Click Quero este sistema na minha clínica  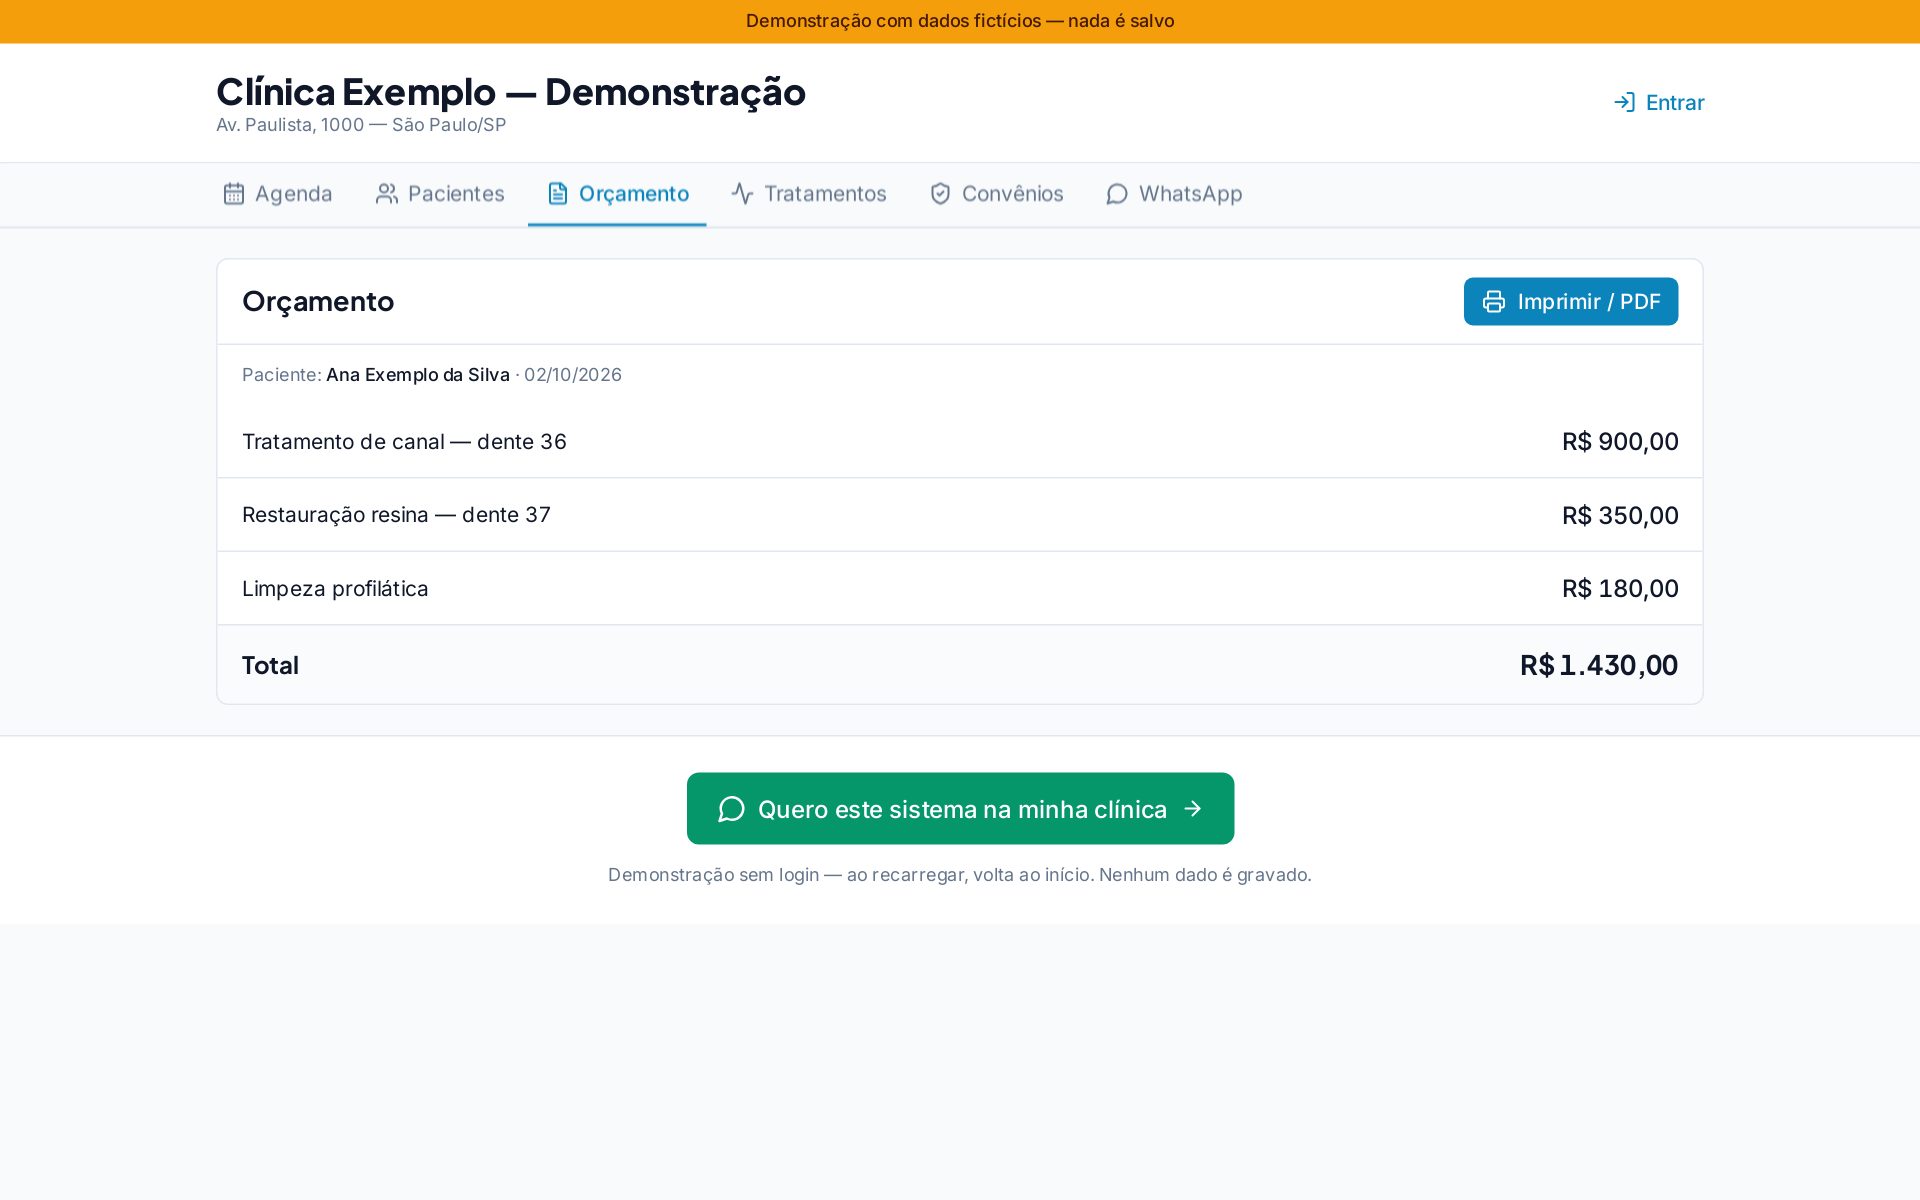[x=960, y=808]
